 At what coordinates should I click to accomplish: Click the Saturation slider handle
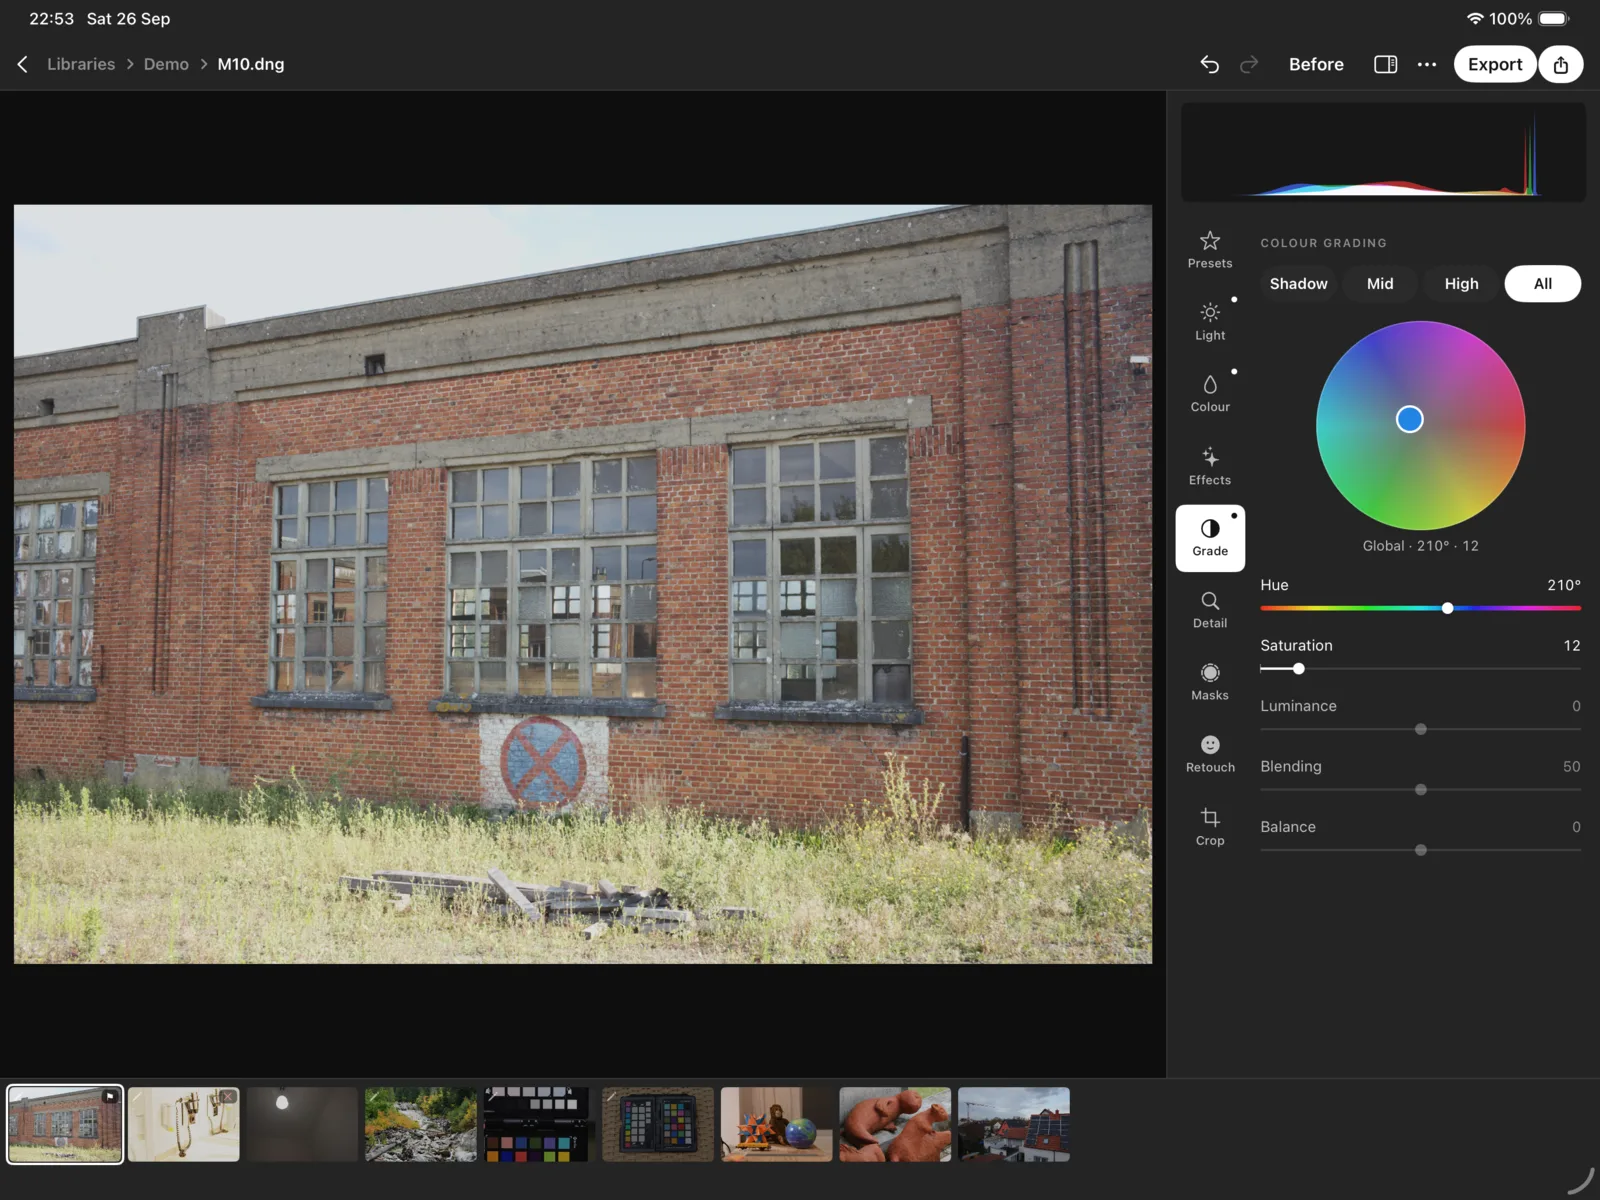click(x=1298, y=669)
